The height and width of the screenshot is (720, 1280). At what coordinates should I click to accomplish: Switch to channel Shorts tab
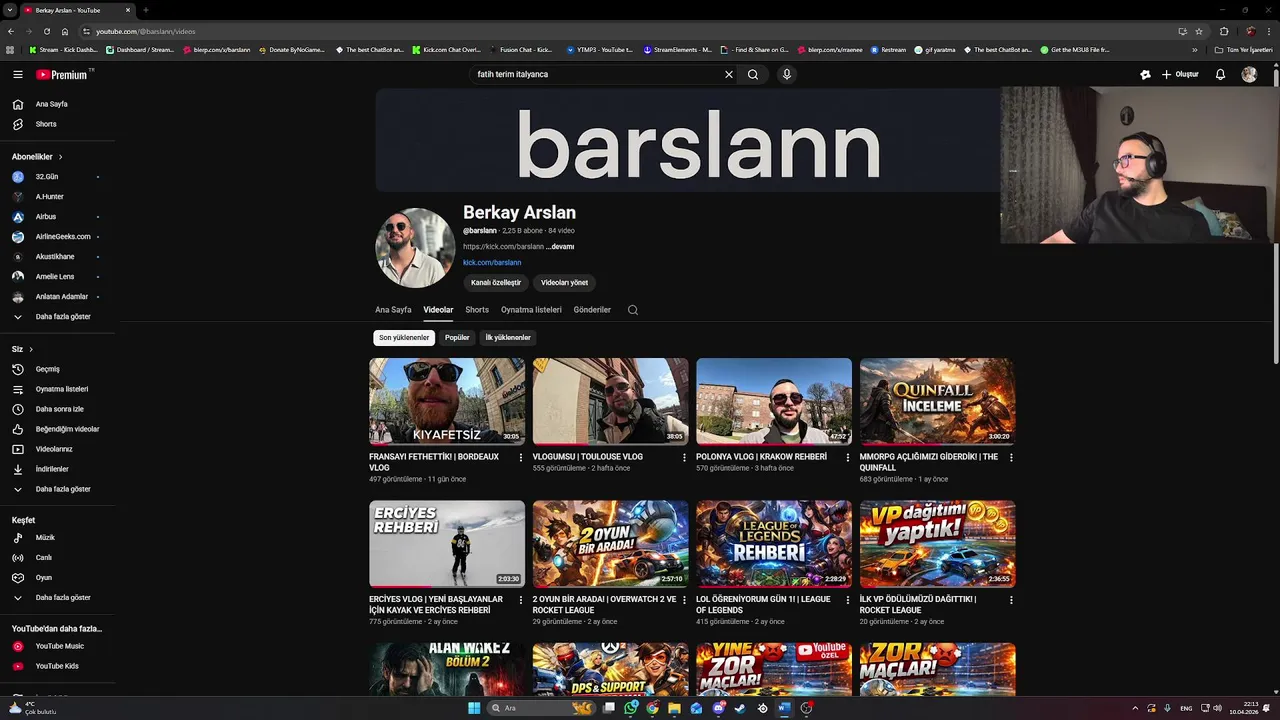pos(477,310)
